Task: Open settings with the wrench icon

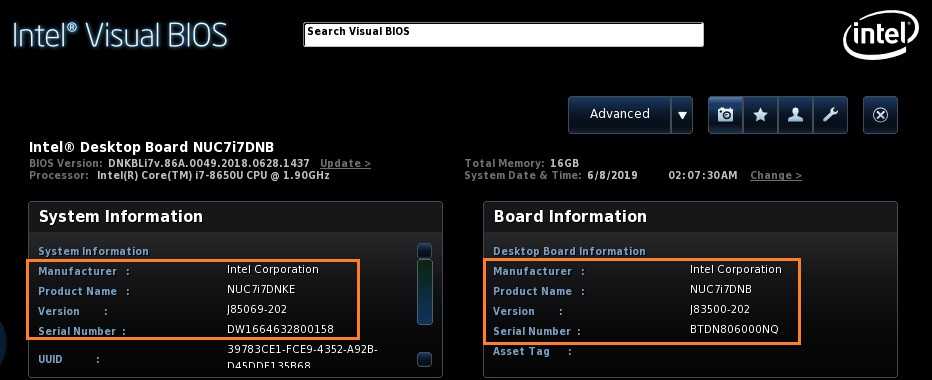Action: pyautogui.click(x=830, y=115)
